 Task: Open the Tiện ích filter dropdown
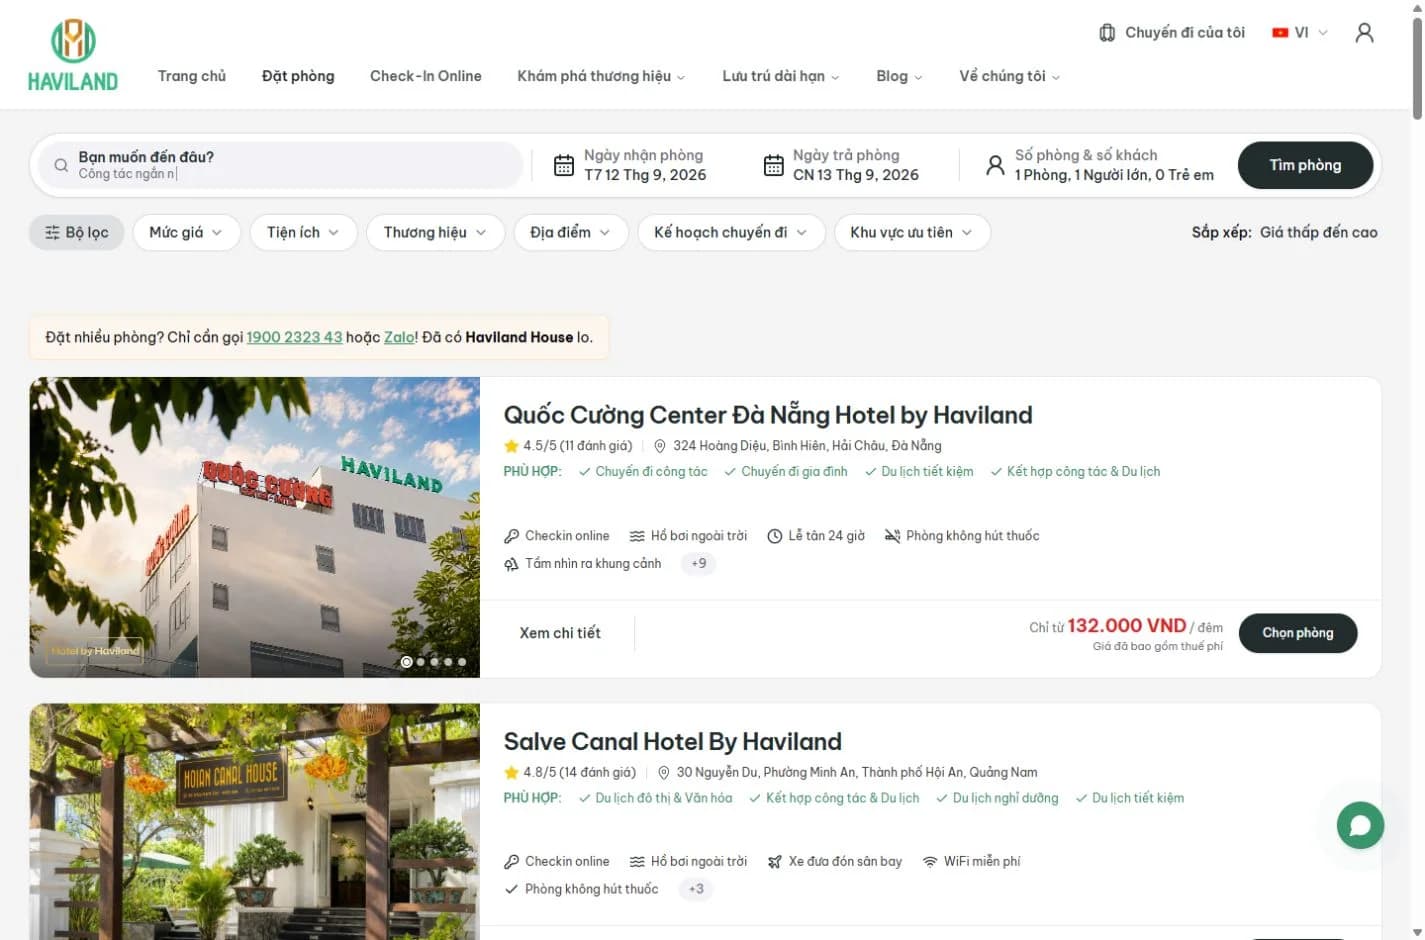(x=303, y=232)
